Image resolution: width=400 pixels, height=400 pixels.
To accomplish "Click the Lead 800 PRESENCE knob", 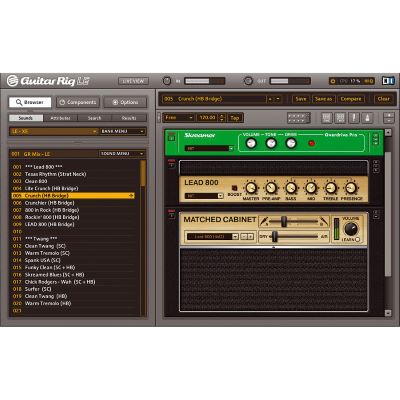I will tap(351, 188).
